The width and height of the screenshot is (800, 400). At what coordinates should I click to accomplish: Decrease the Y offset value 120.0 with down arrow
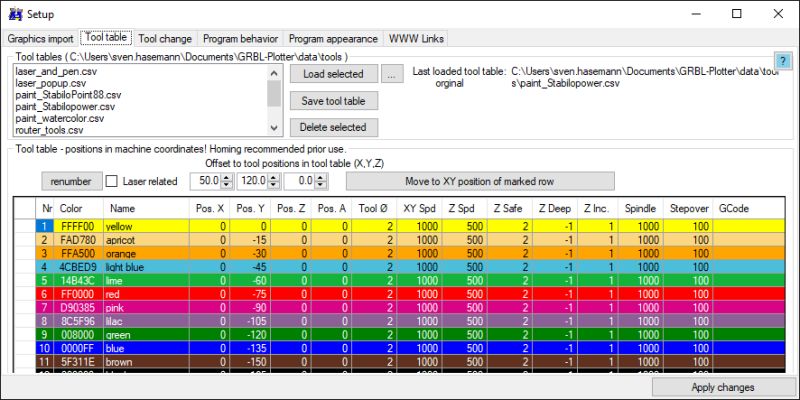click(x=274, y=185)
